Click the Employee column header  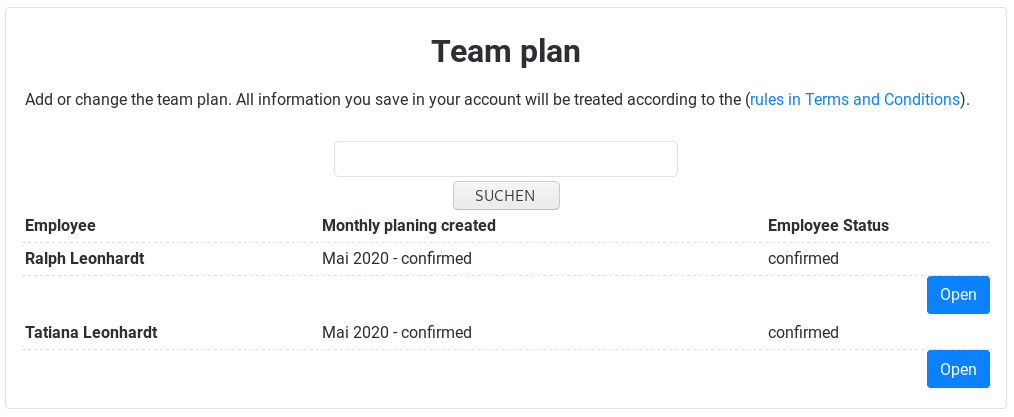(60, 225)
